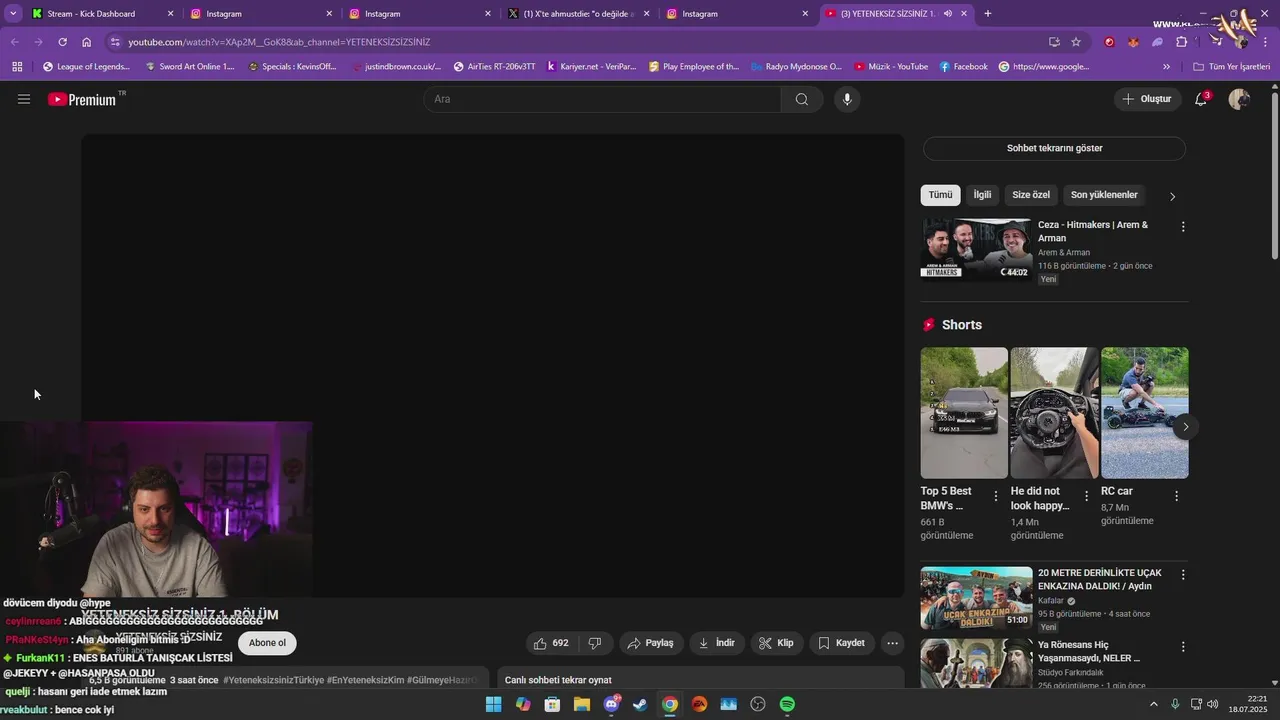
Task: Go back to previous page
Action: (x=14, y=42)
